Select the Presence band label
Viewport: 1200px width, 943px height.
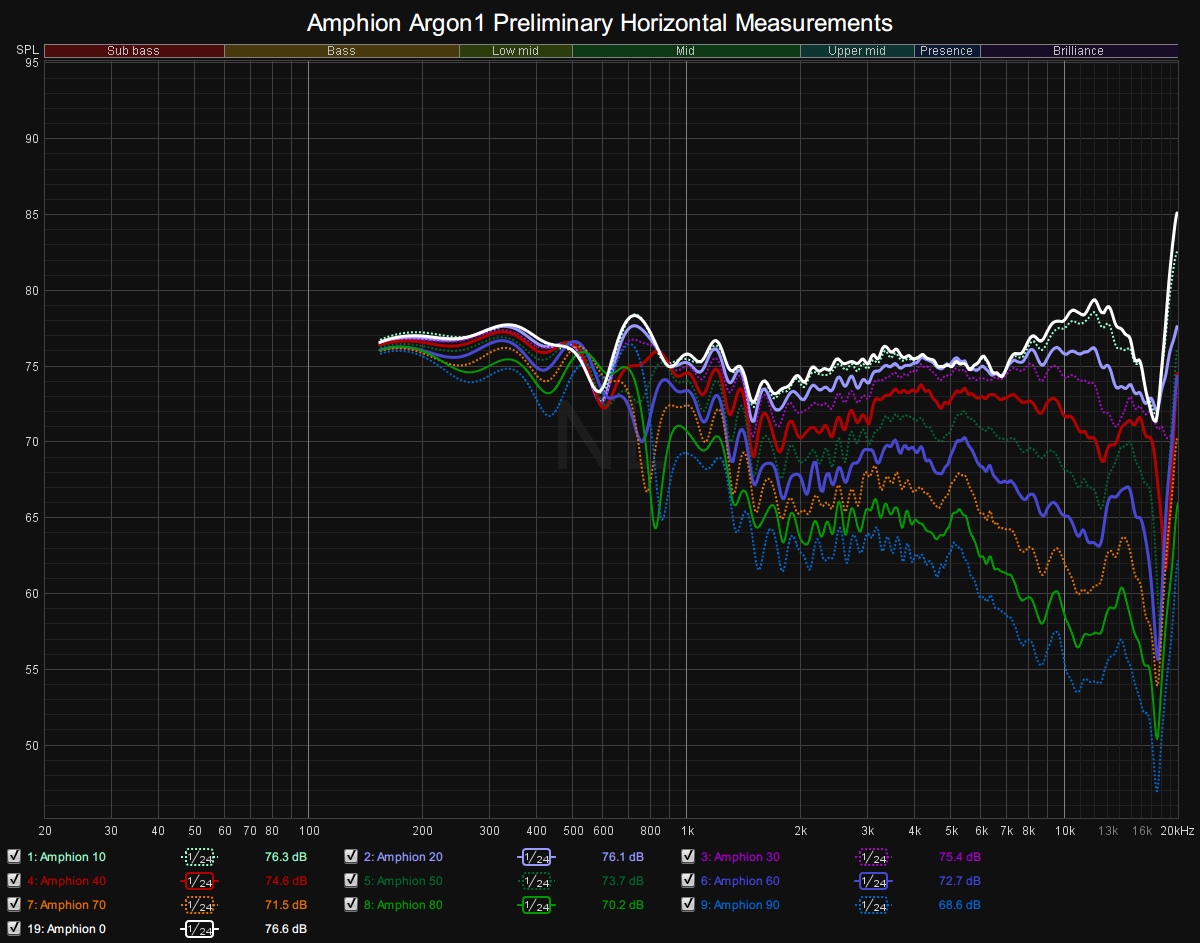(947, 51)
